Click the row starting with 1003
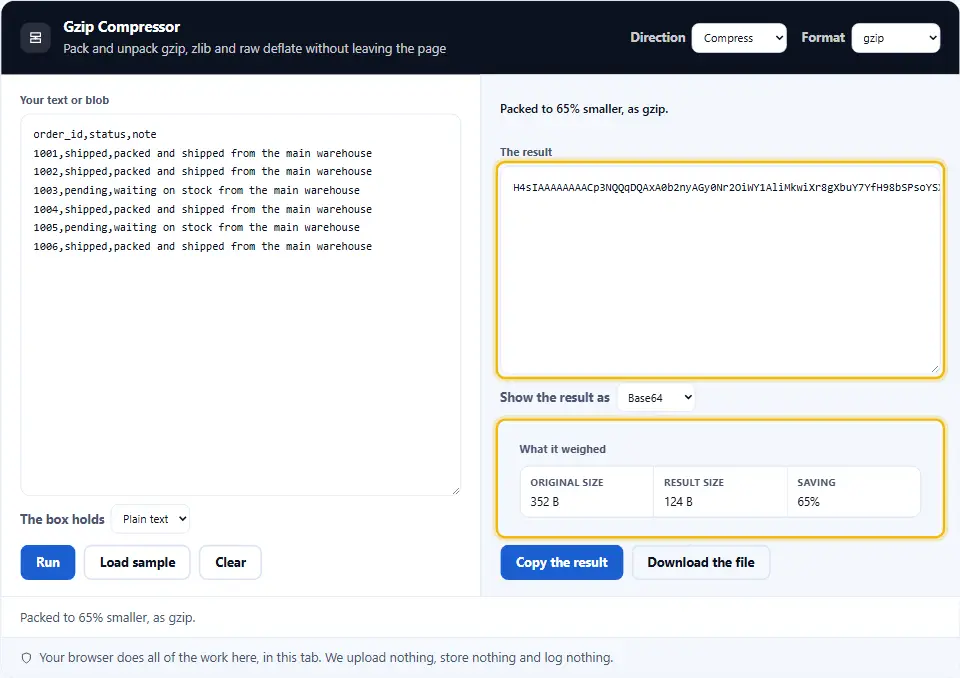The image size is (960, 678). pos(197,190)
